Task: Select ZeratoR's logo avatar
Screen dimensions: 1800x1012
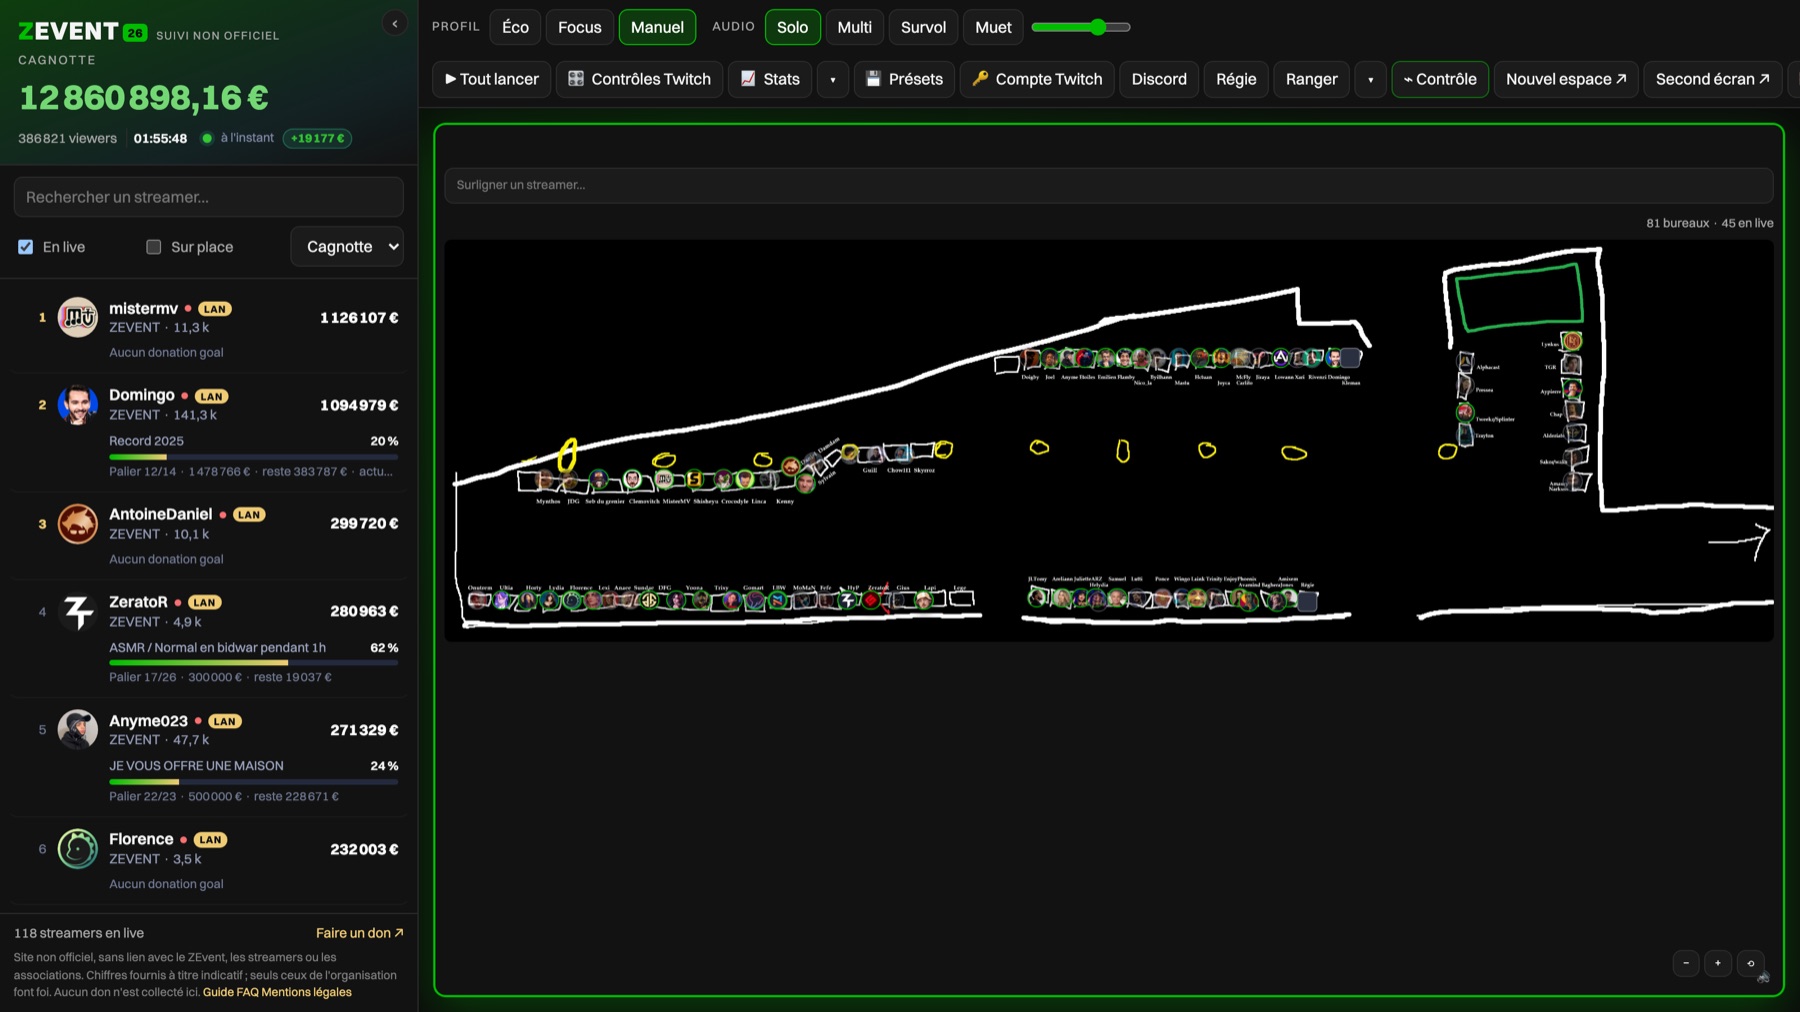Action: [x=78, y=611]
